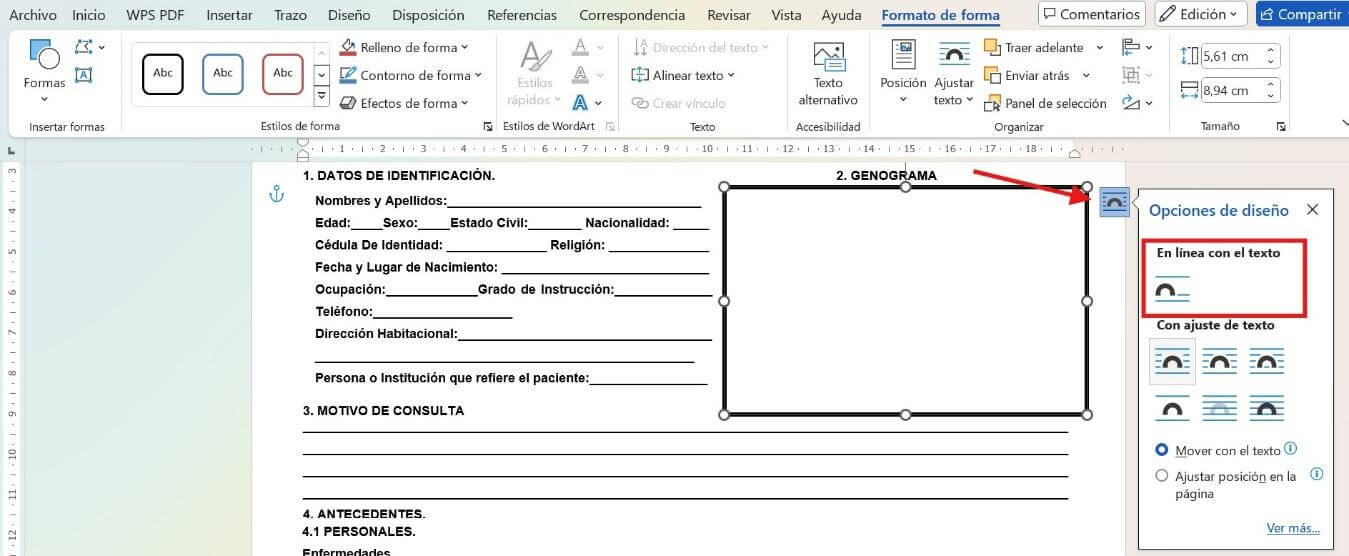The width and height of the screenshot is (1349, 556).
Task: Click the shape width field 8,94 cm
Action: [1231, 90]
